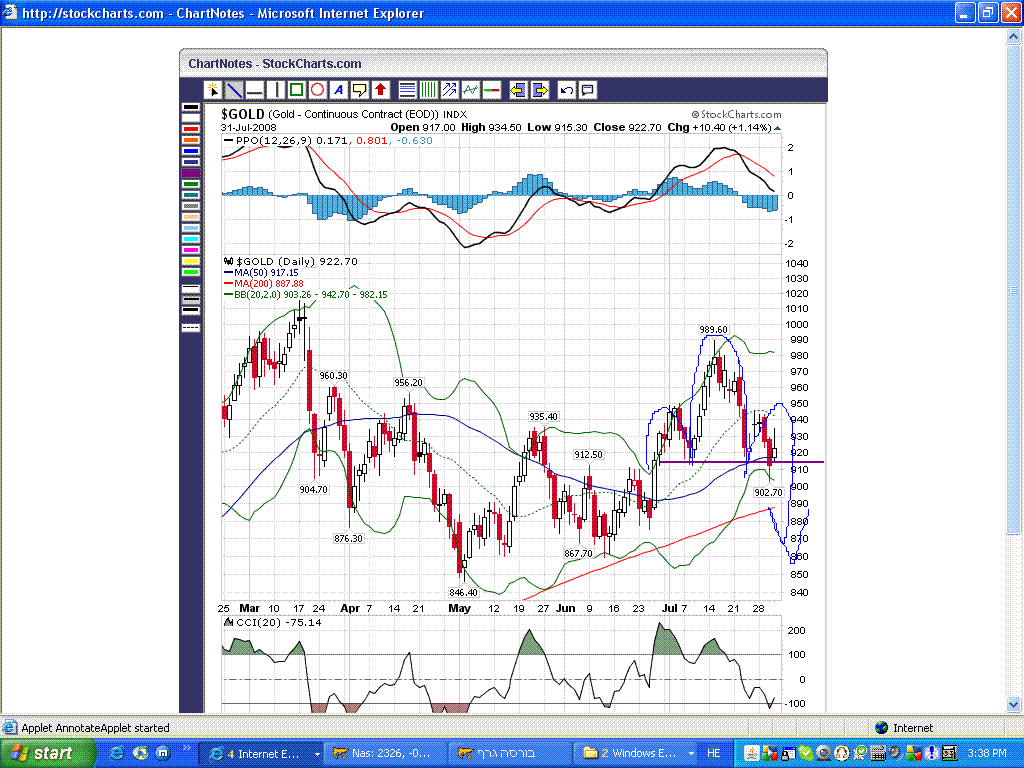Choose the horizontal line tool
This screenshot has width=1024, height=768.
(x=255, y=90)
